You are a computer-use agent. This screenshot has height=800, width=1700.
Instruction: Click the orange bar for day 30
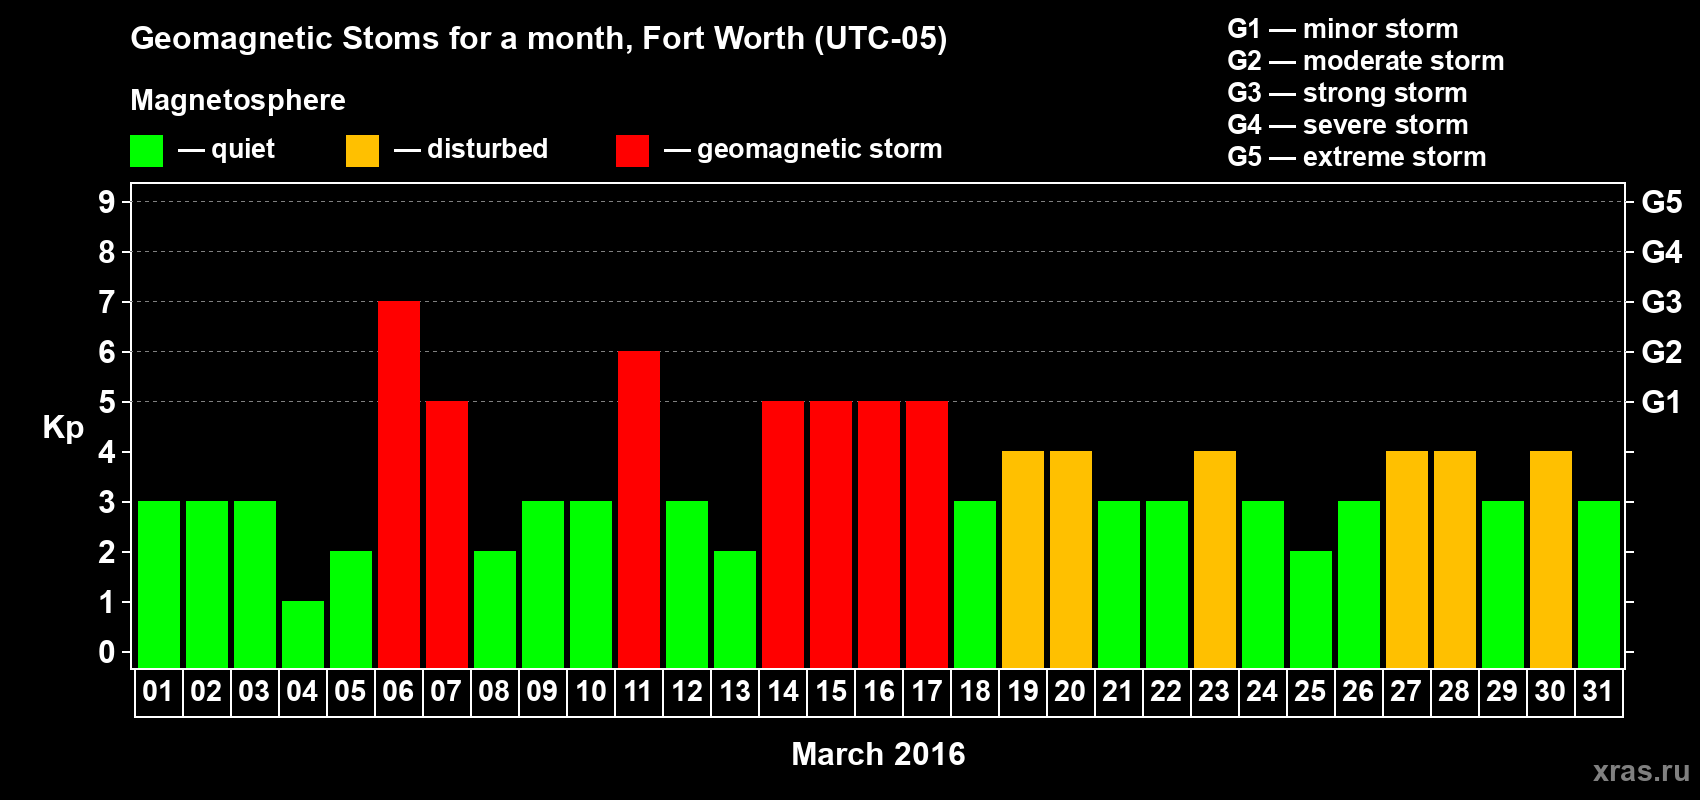[1551, 559]
